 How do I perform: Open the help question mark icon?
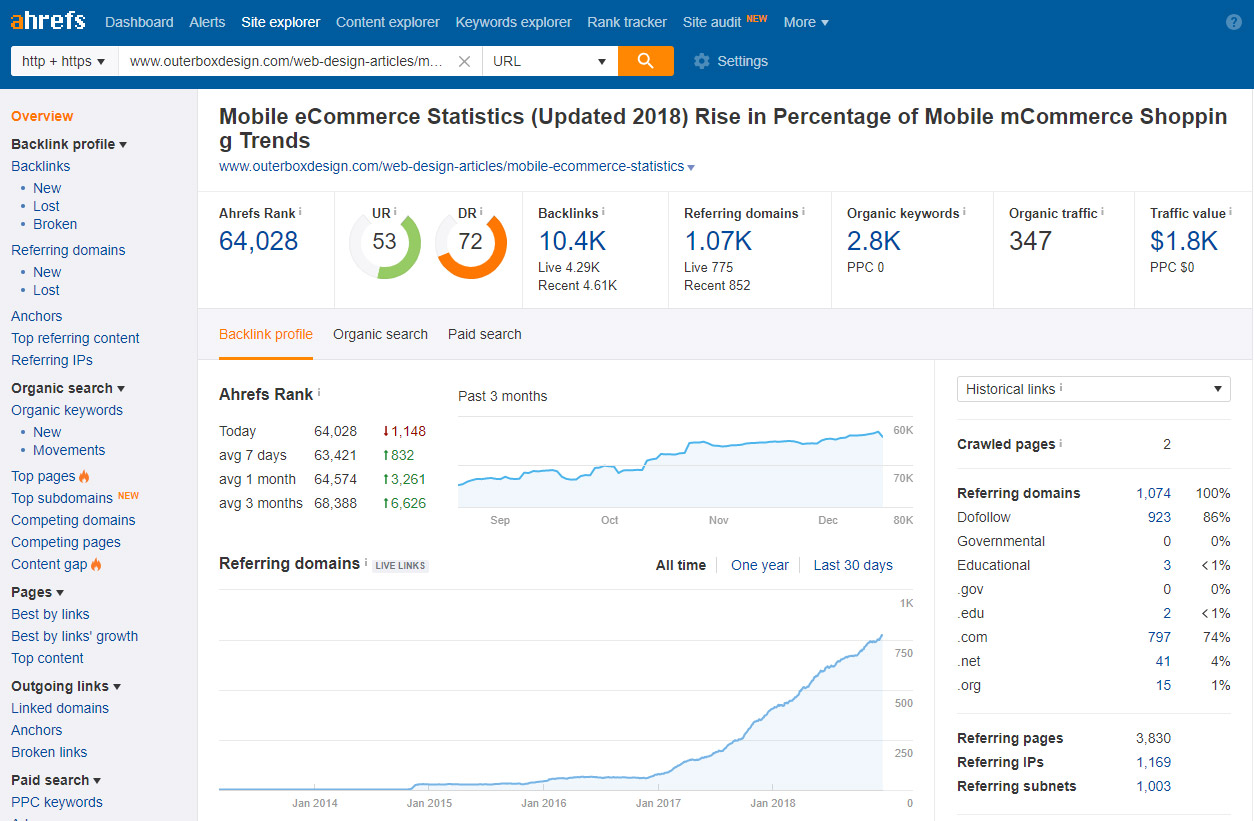point(1234,22)
